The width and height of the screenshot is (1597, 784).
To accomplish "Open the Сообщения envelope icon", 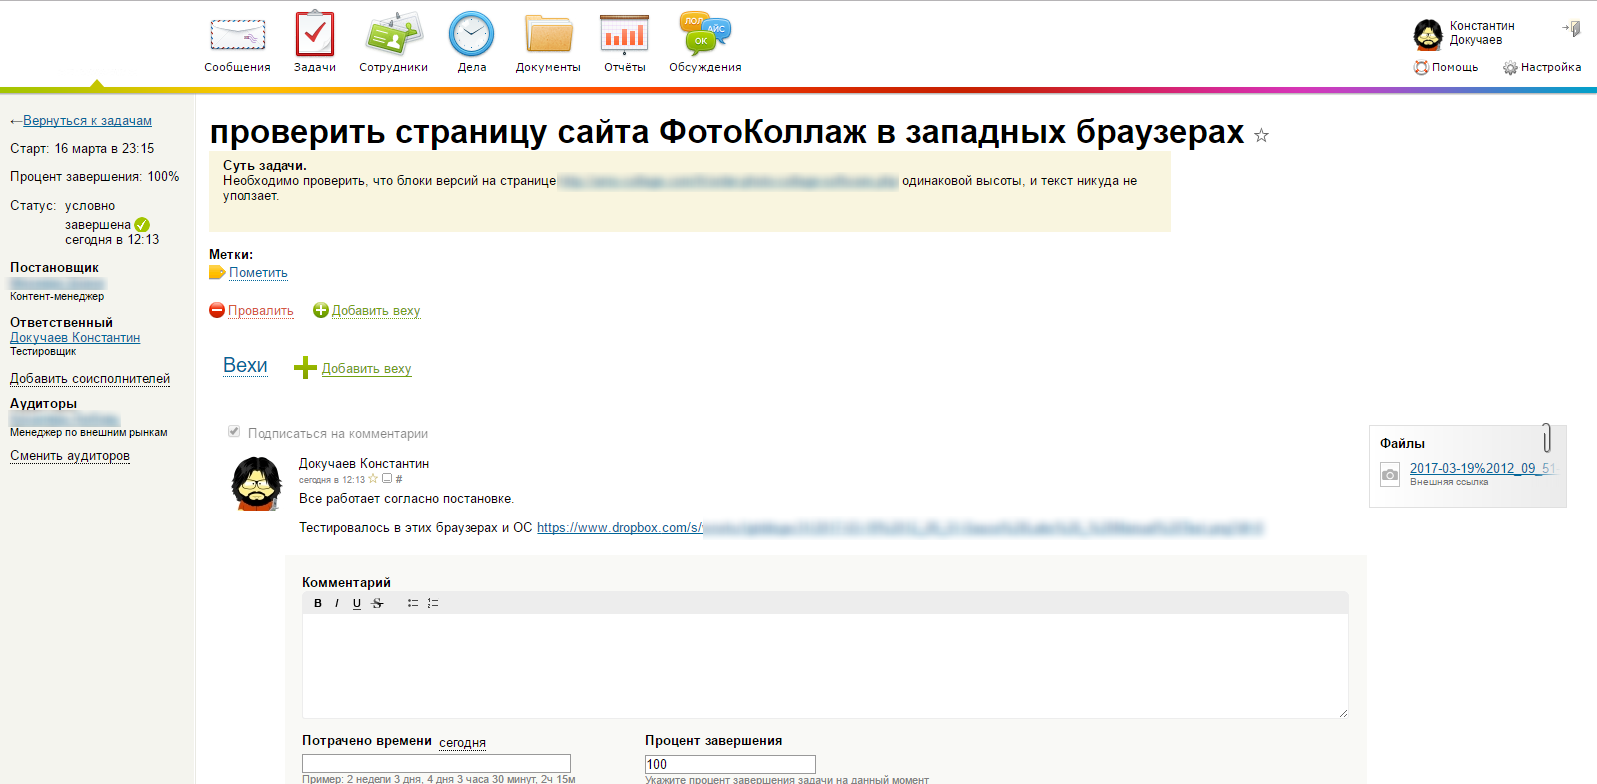I will (x=237, y=34).
